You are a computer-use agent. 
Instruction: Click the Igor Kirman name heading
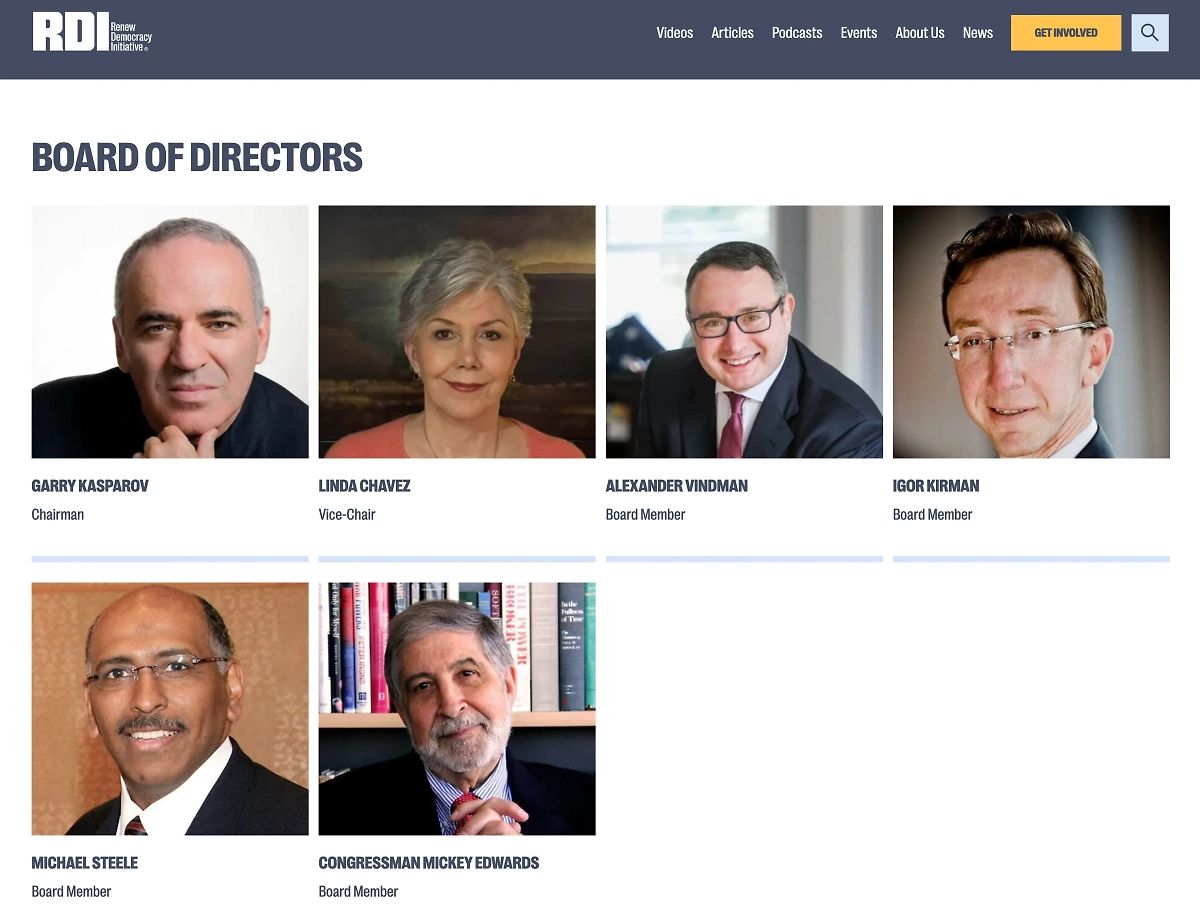click(x=935, y=486)
